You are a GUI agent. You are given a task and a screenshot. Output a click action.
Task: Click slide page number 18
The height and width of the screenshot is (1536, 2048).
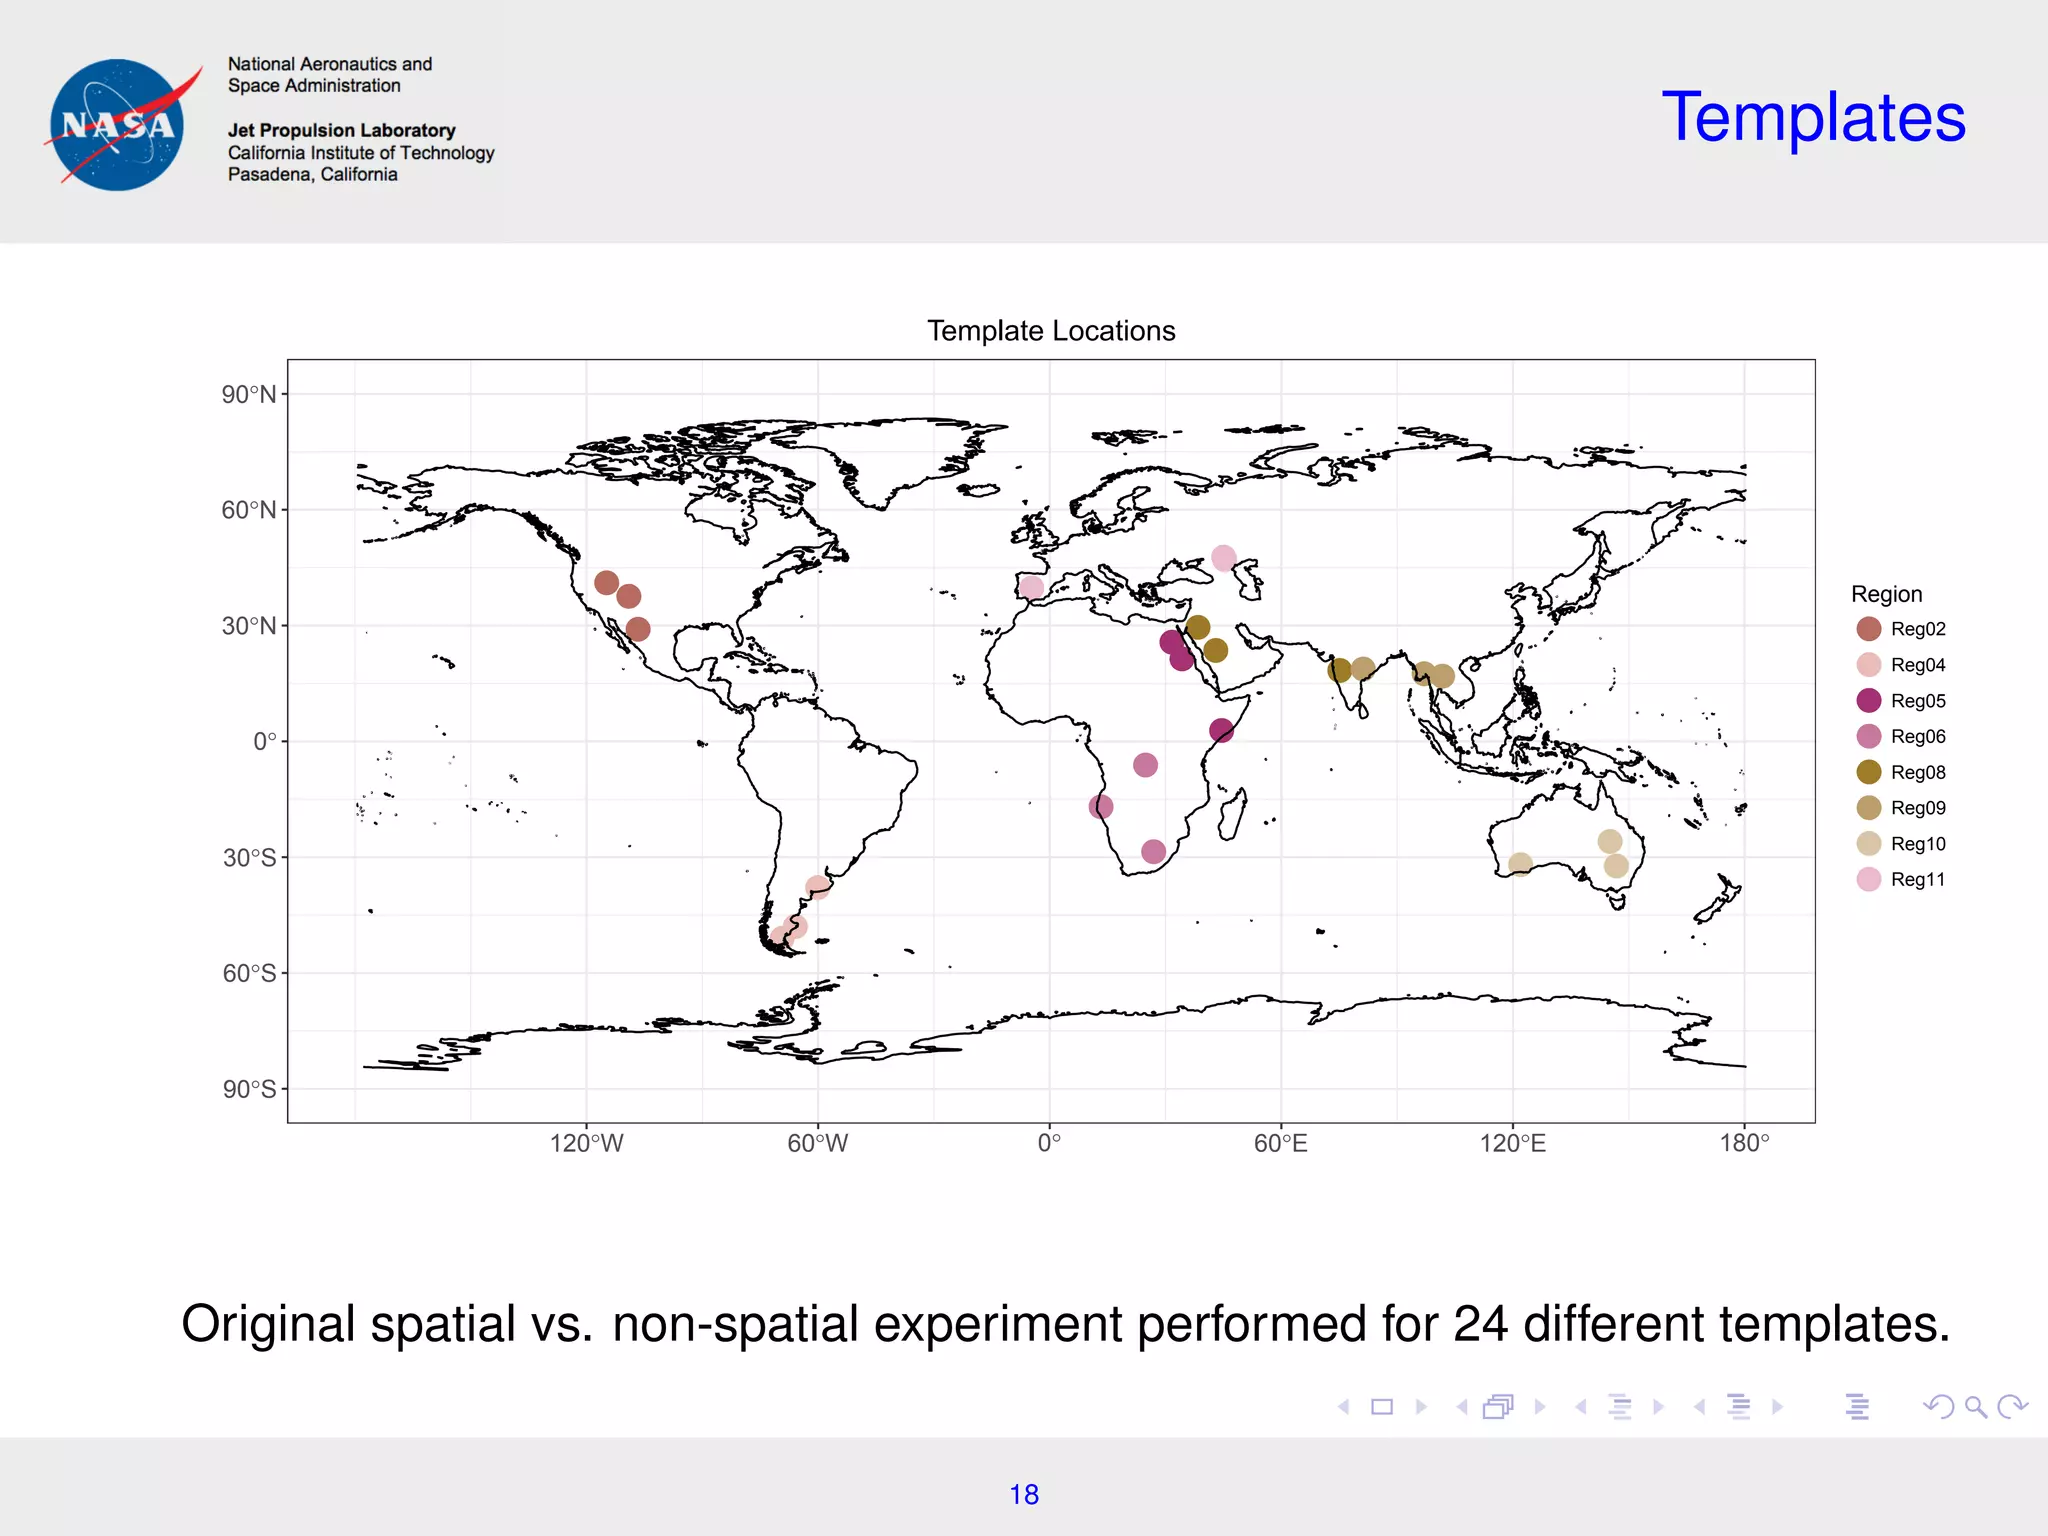(1024, 1494)
